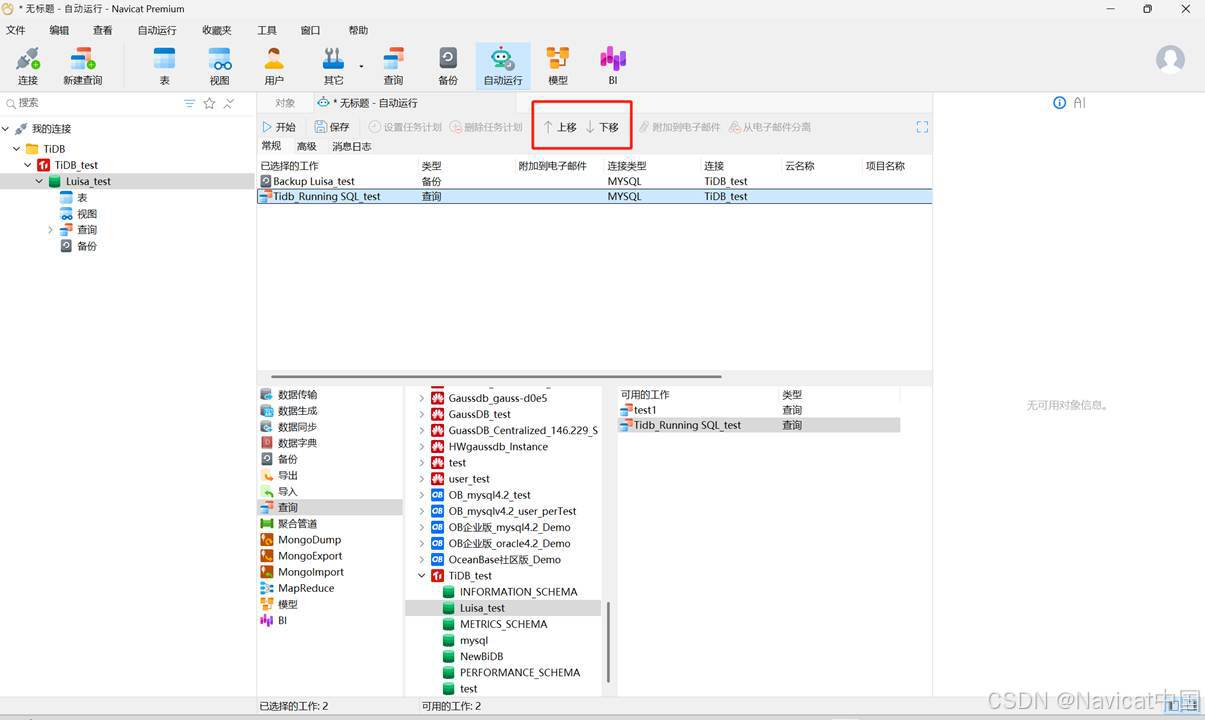Open the 工具 menu
The width and height of the screenshot is (1205, 720).
267,30
